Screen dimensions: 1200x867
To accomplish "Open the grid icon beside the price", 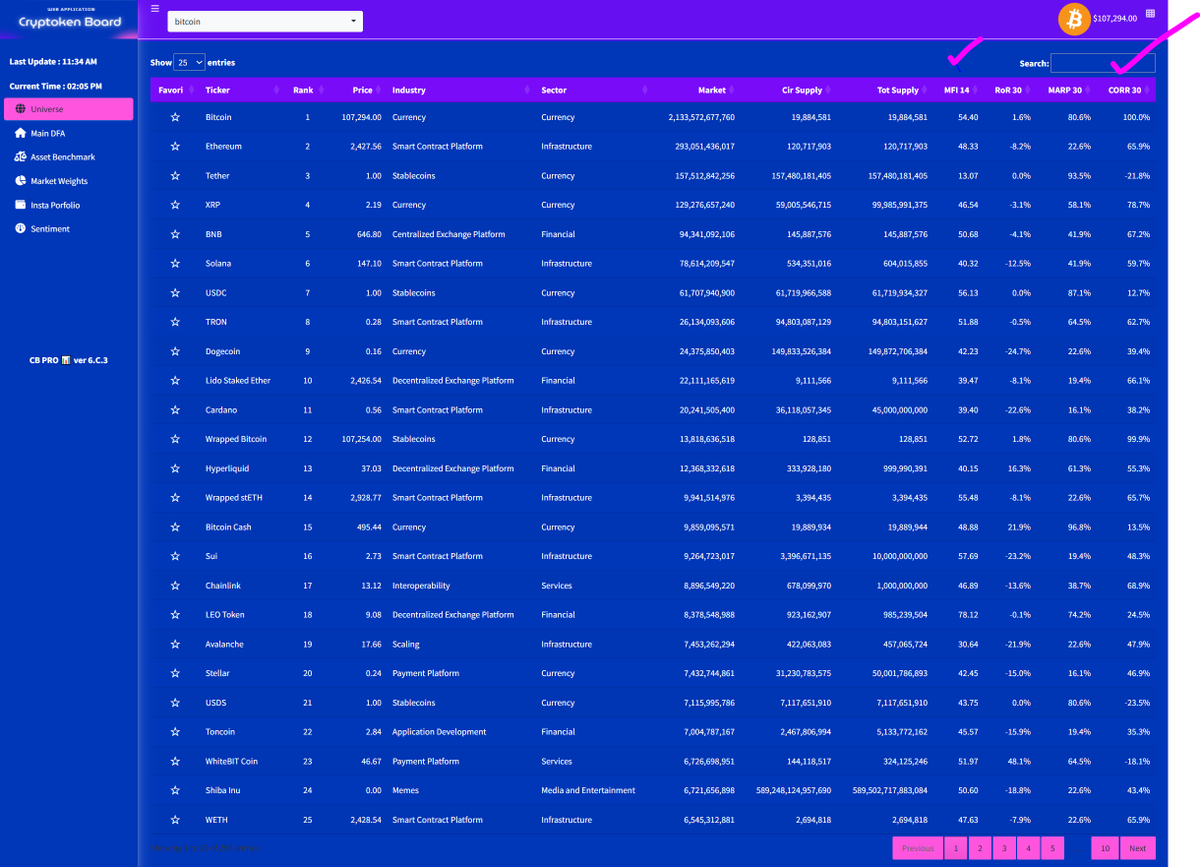I will (x=1150, y=13).
